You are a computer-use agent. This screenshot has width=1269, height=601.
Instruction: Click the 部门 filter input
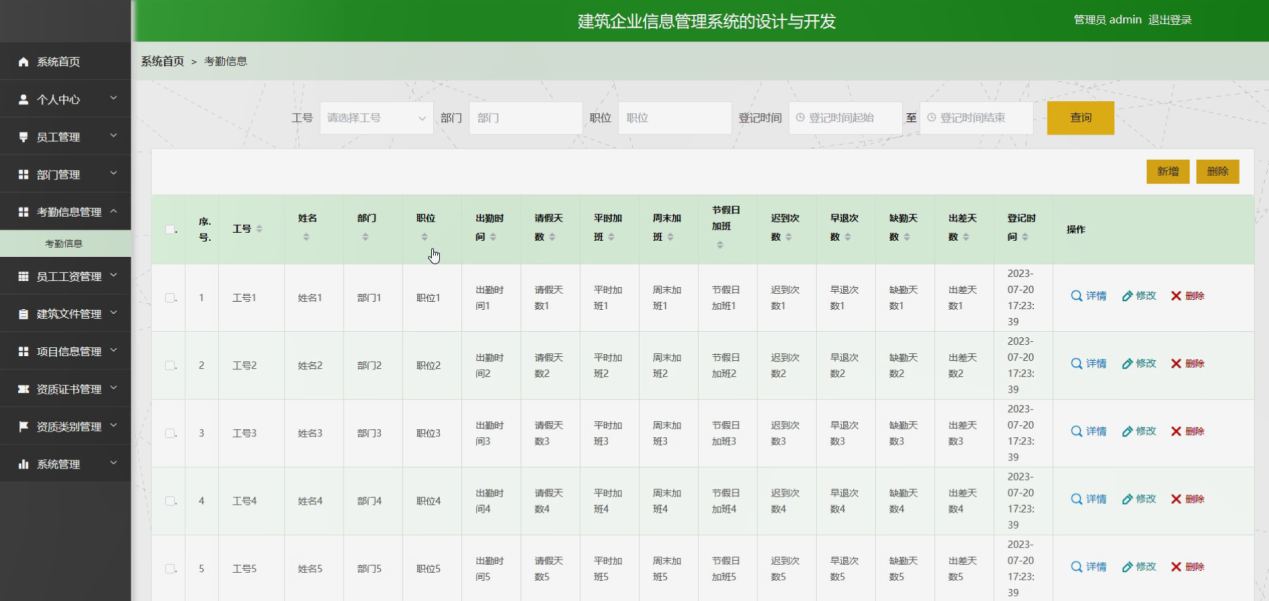pyautogui.click(x=526, y=118)
